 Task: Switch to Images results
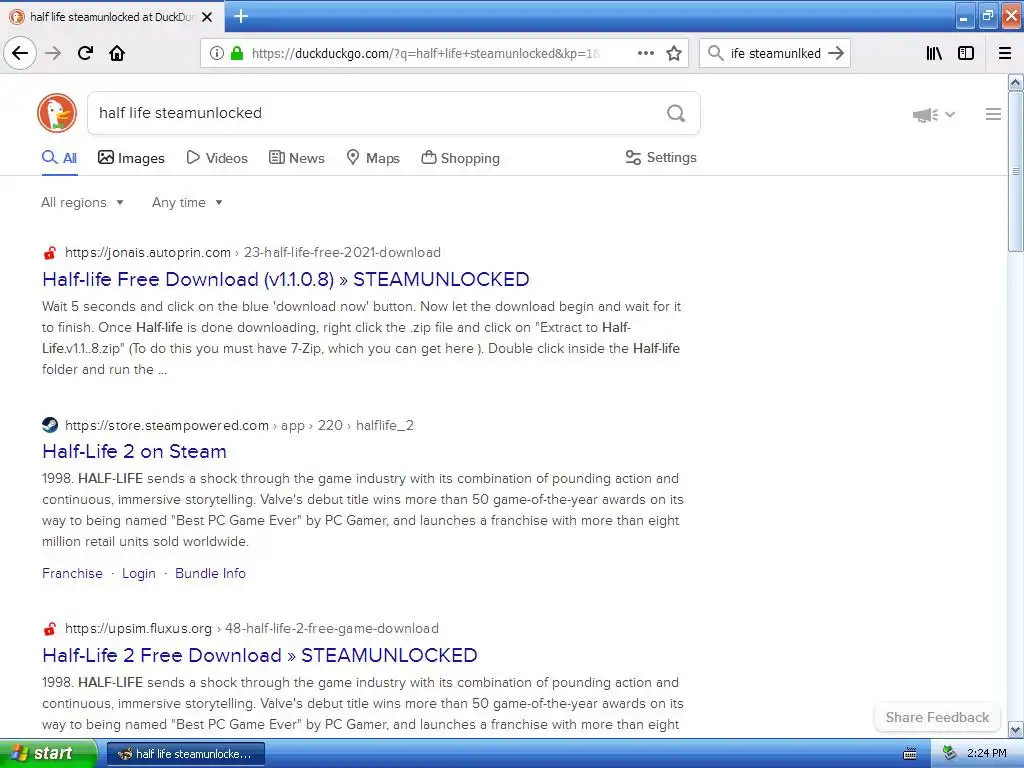131,158
